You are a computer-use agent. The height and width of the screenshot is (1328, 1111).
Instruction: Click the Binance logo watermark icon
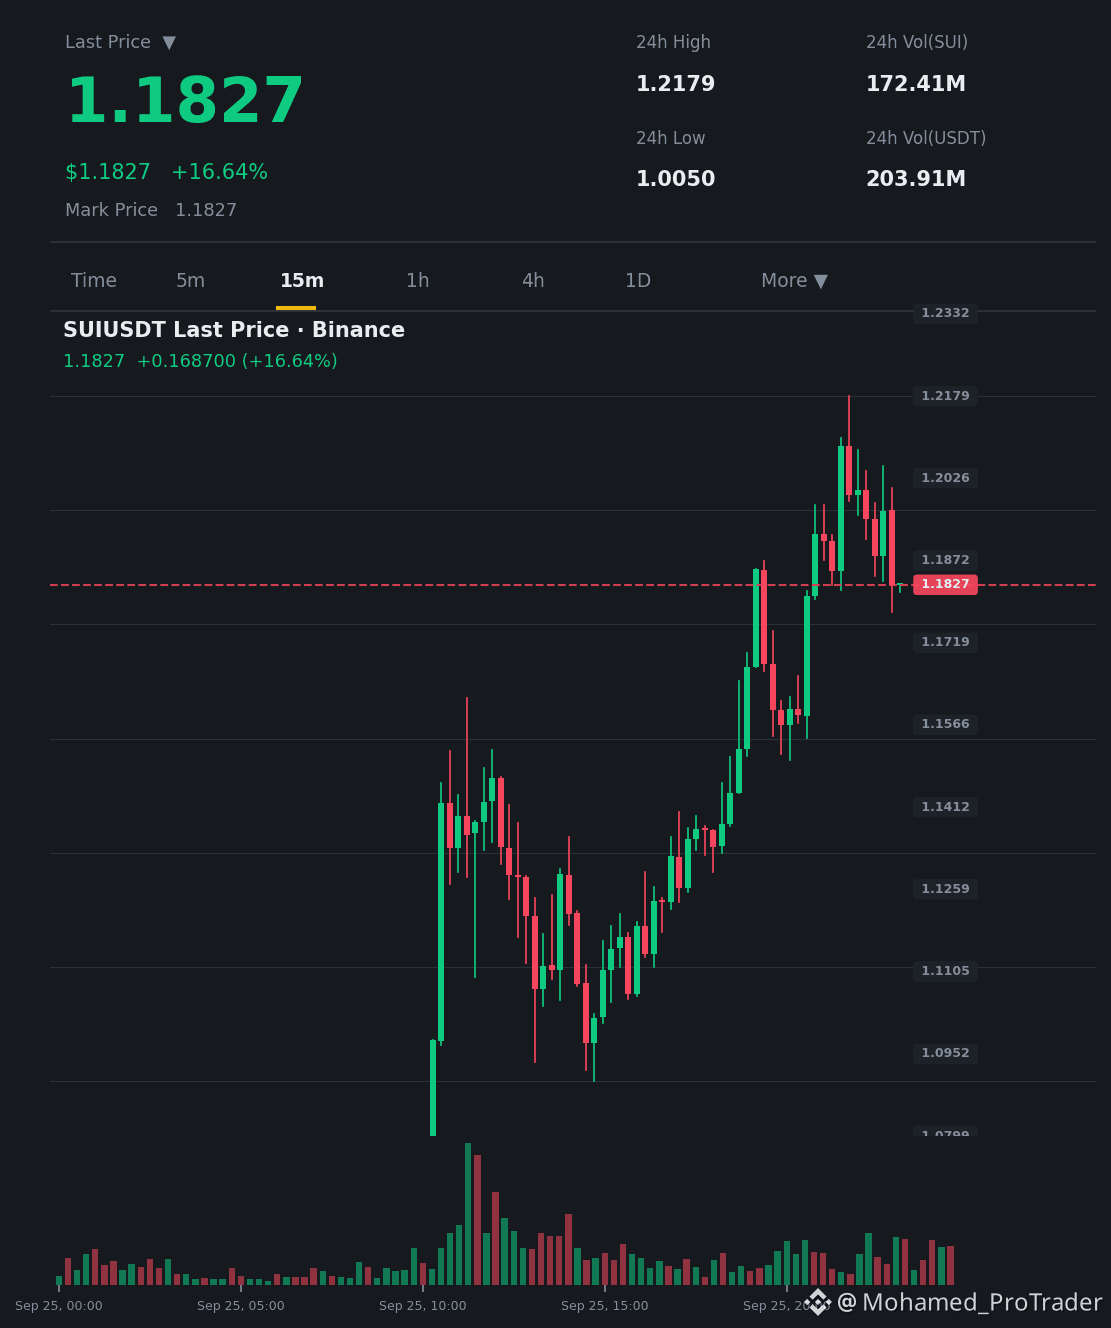[818, 1302]
